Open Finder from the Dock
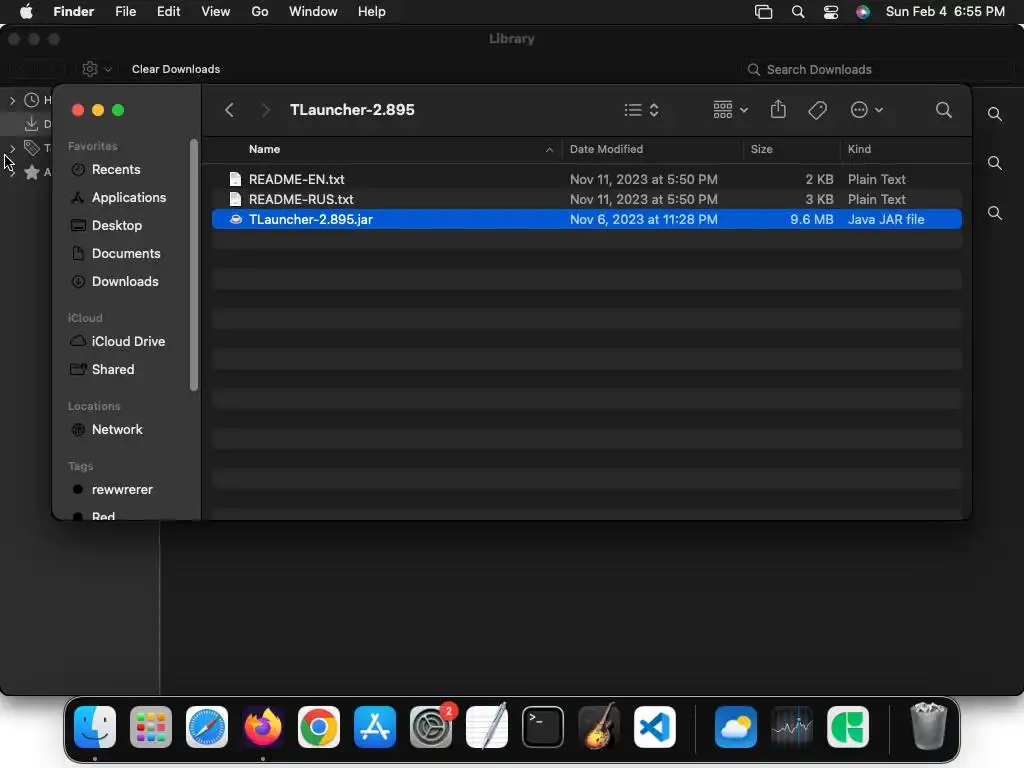 tap(95, 727)
